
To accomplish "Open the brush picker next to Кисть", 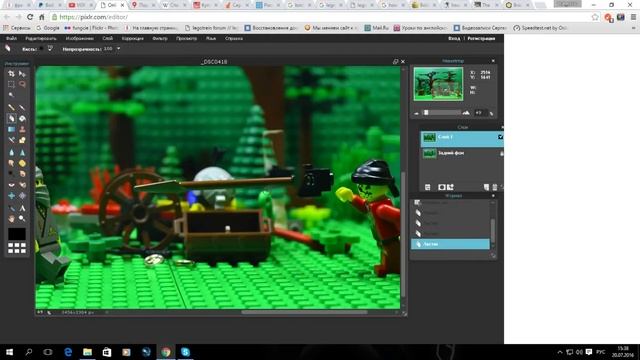I will coord(50,49).
